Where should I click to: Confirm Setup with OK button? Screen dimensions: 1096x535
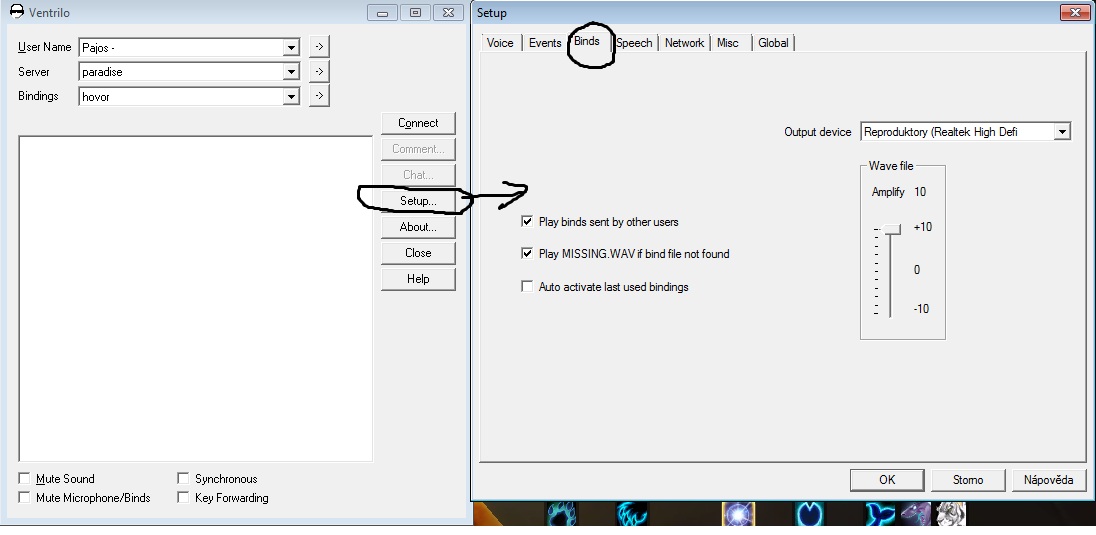click(887, 480)
